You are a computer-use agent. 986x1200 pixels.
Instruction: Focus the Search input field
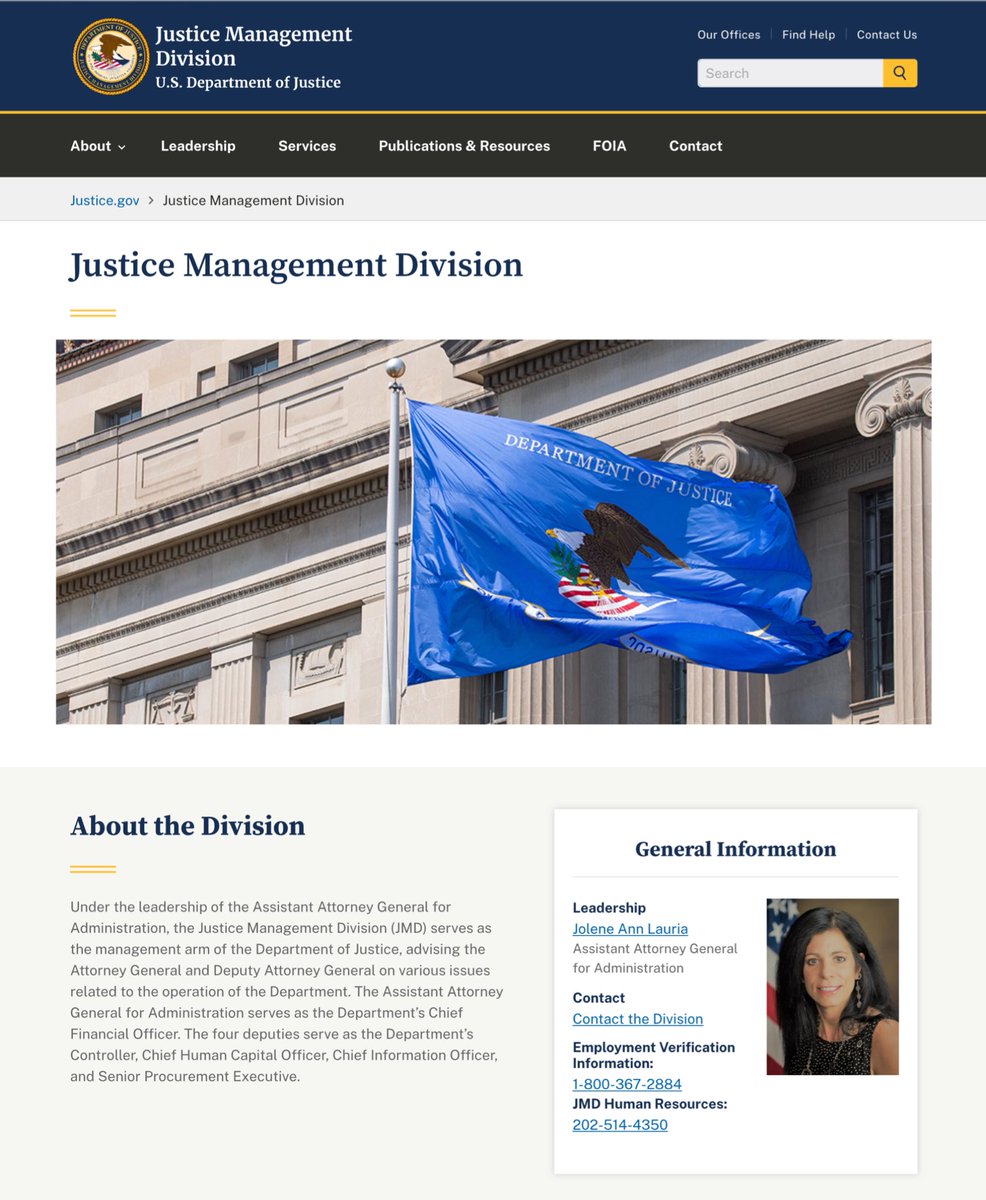tap(790, 73)
